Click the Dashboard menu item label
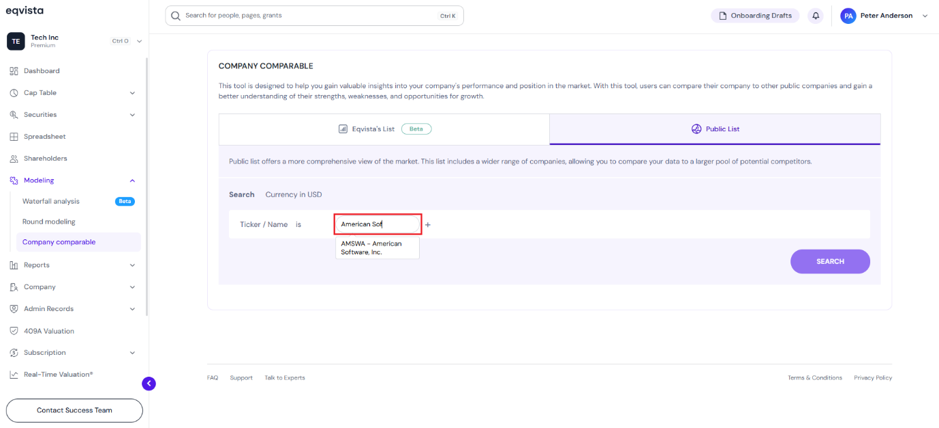The image size is (939, 428). (41, 71)
